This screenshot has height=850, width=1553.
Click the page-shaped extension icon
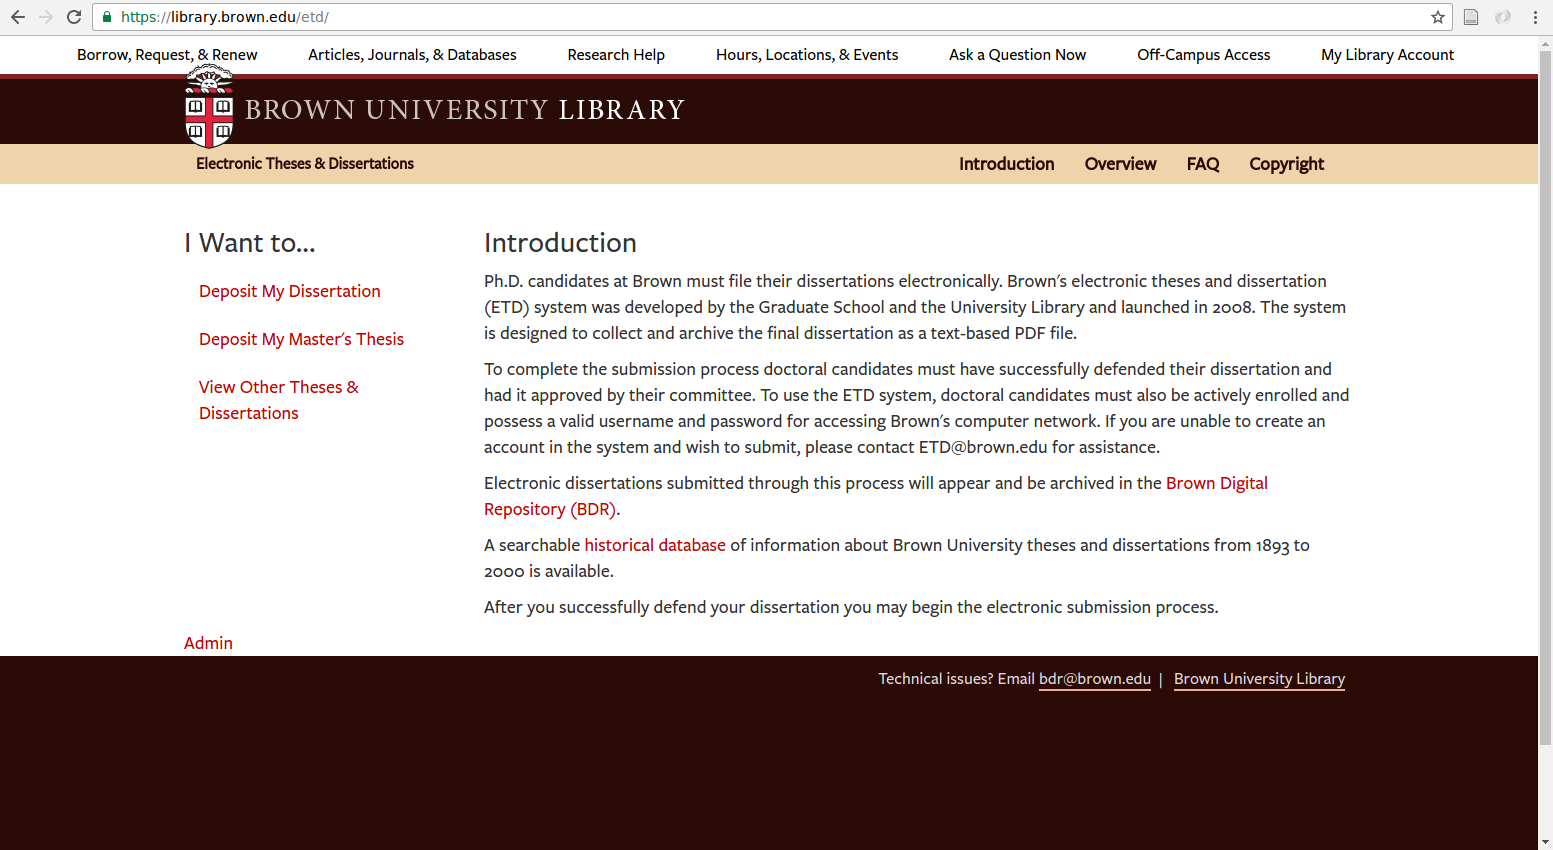1471,17
